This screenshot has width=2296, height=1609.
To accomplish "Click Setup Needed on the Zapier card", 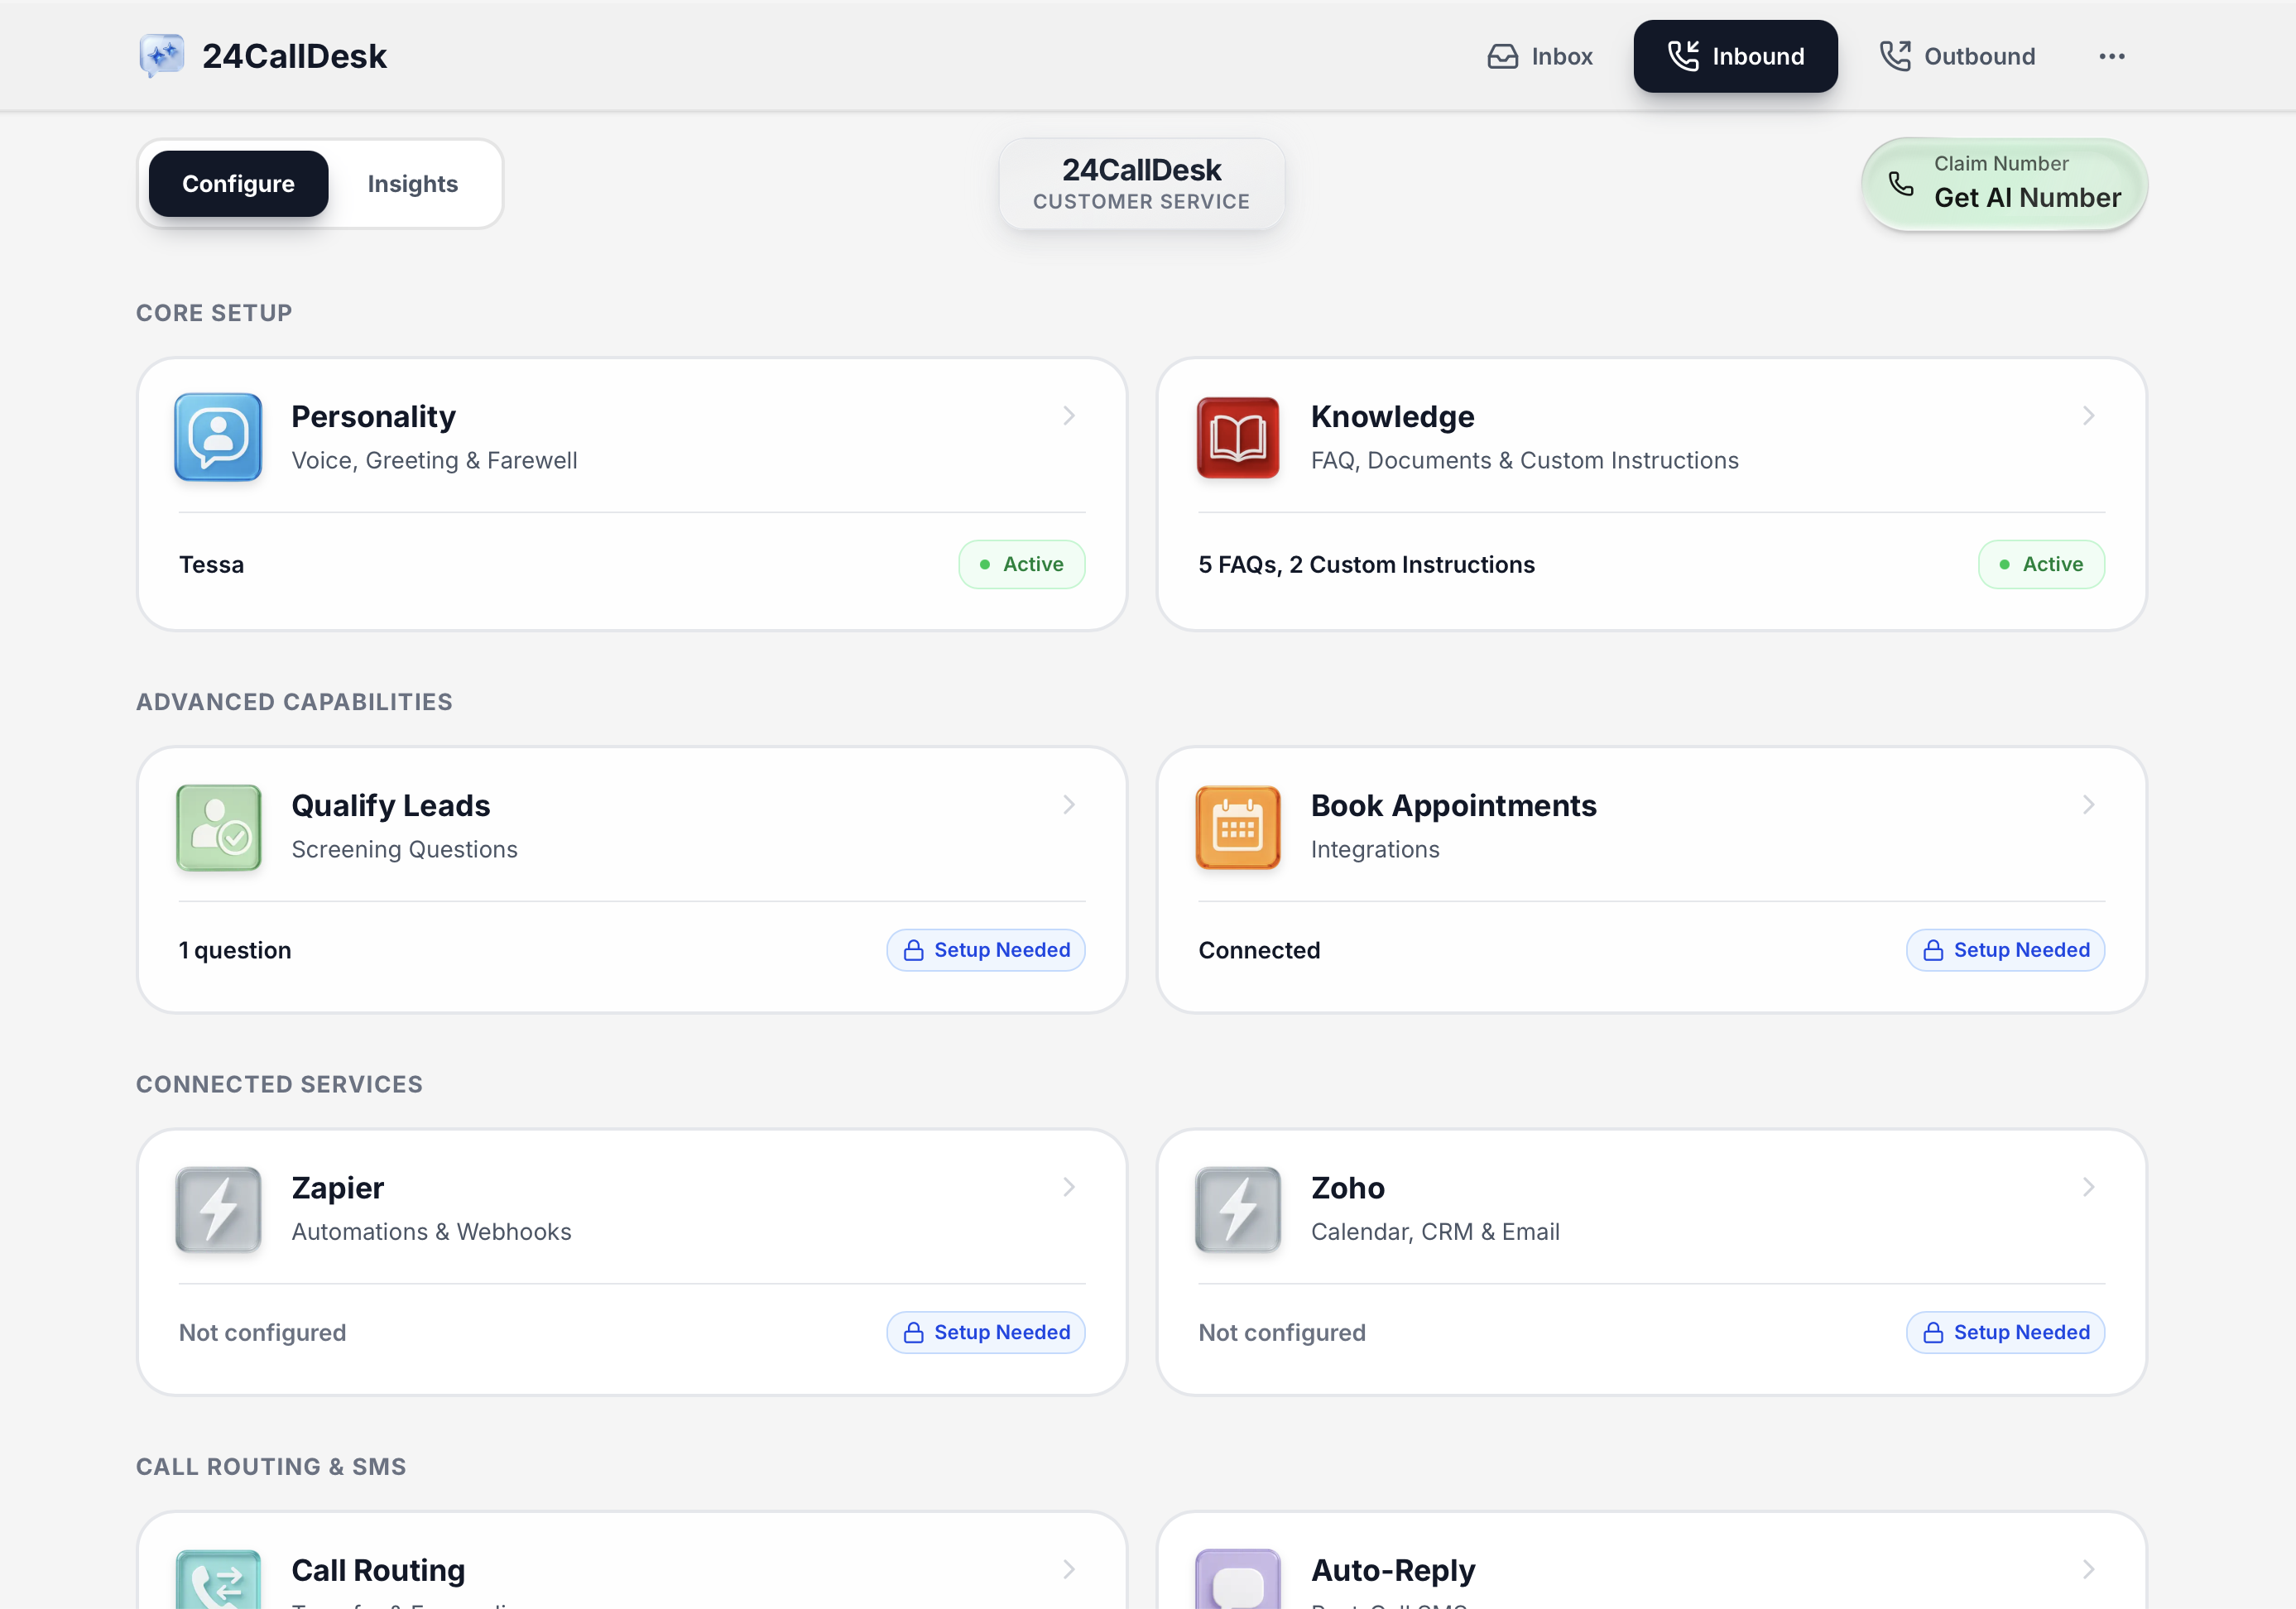I will 985,1332.
